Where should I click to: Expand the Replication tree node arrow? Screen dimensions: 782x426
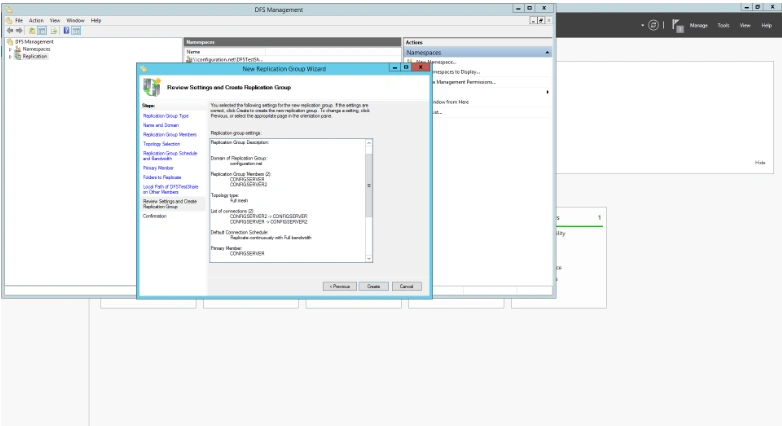coord(10,57)
